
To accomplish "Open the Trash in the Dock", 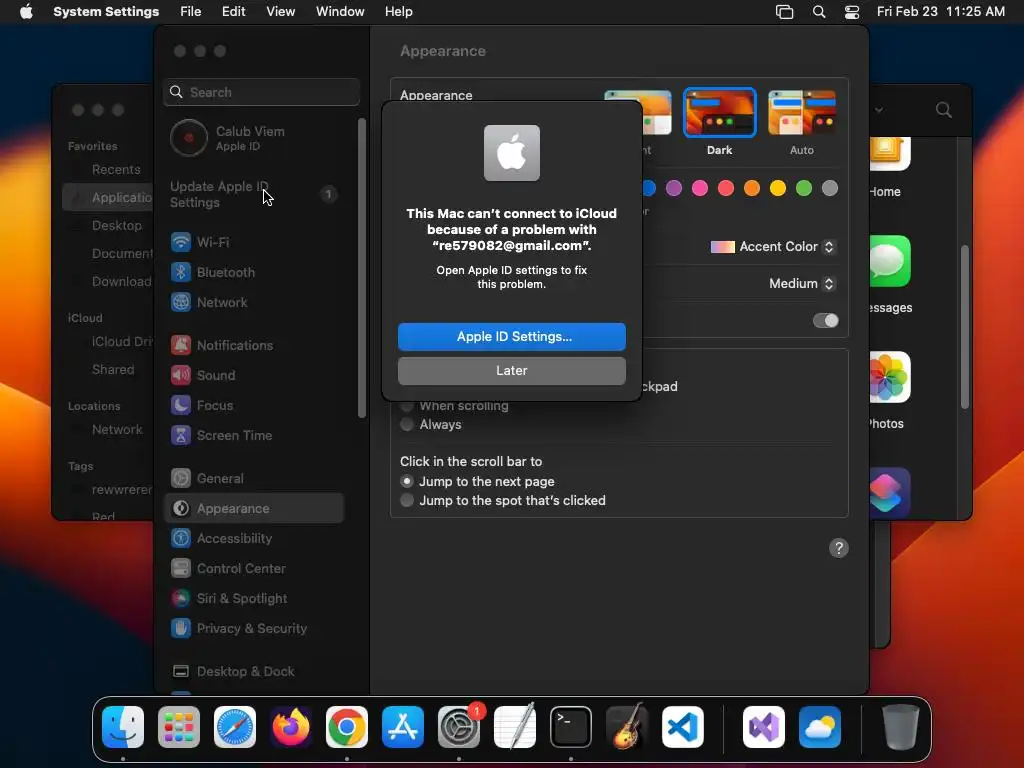I will pyautogui.click(x=901, y=727).
